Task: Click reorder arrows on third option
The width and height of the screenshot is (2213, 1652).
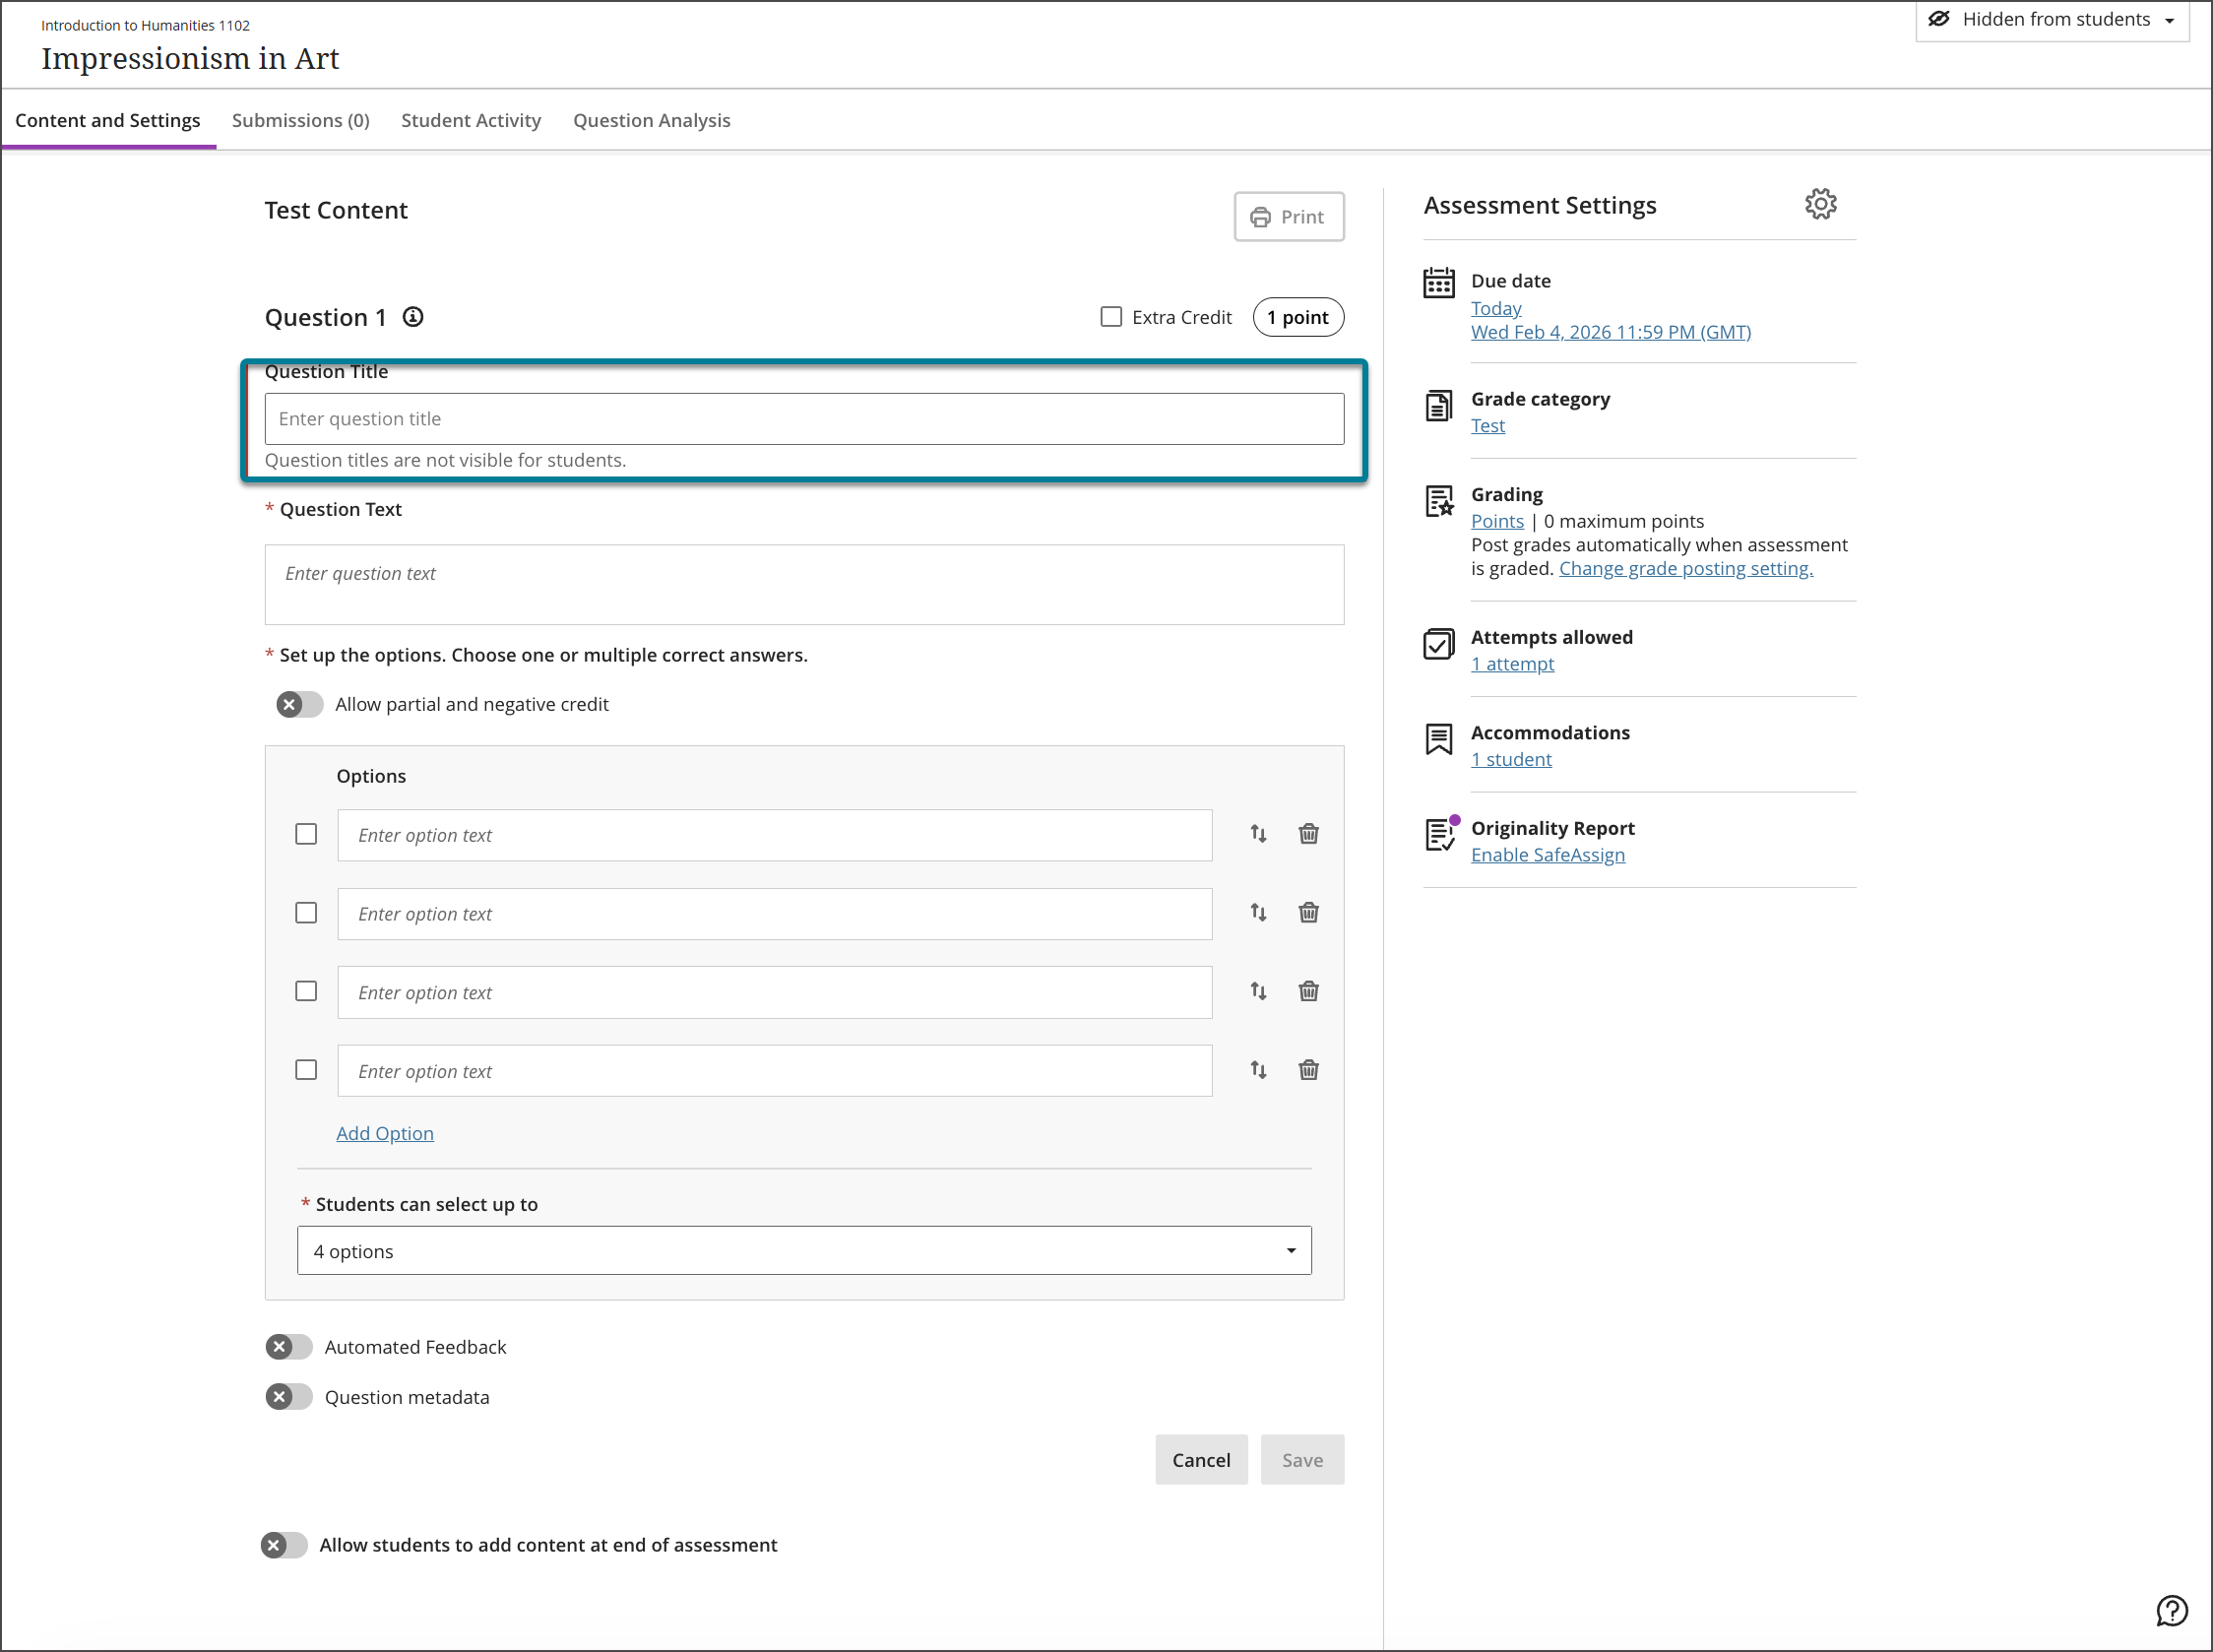Action: 1257,991
